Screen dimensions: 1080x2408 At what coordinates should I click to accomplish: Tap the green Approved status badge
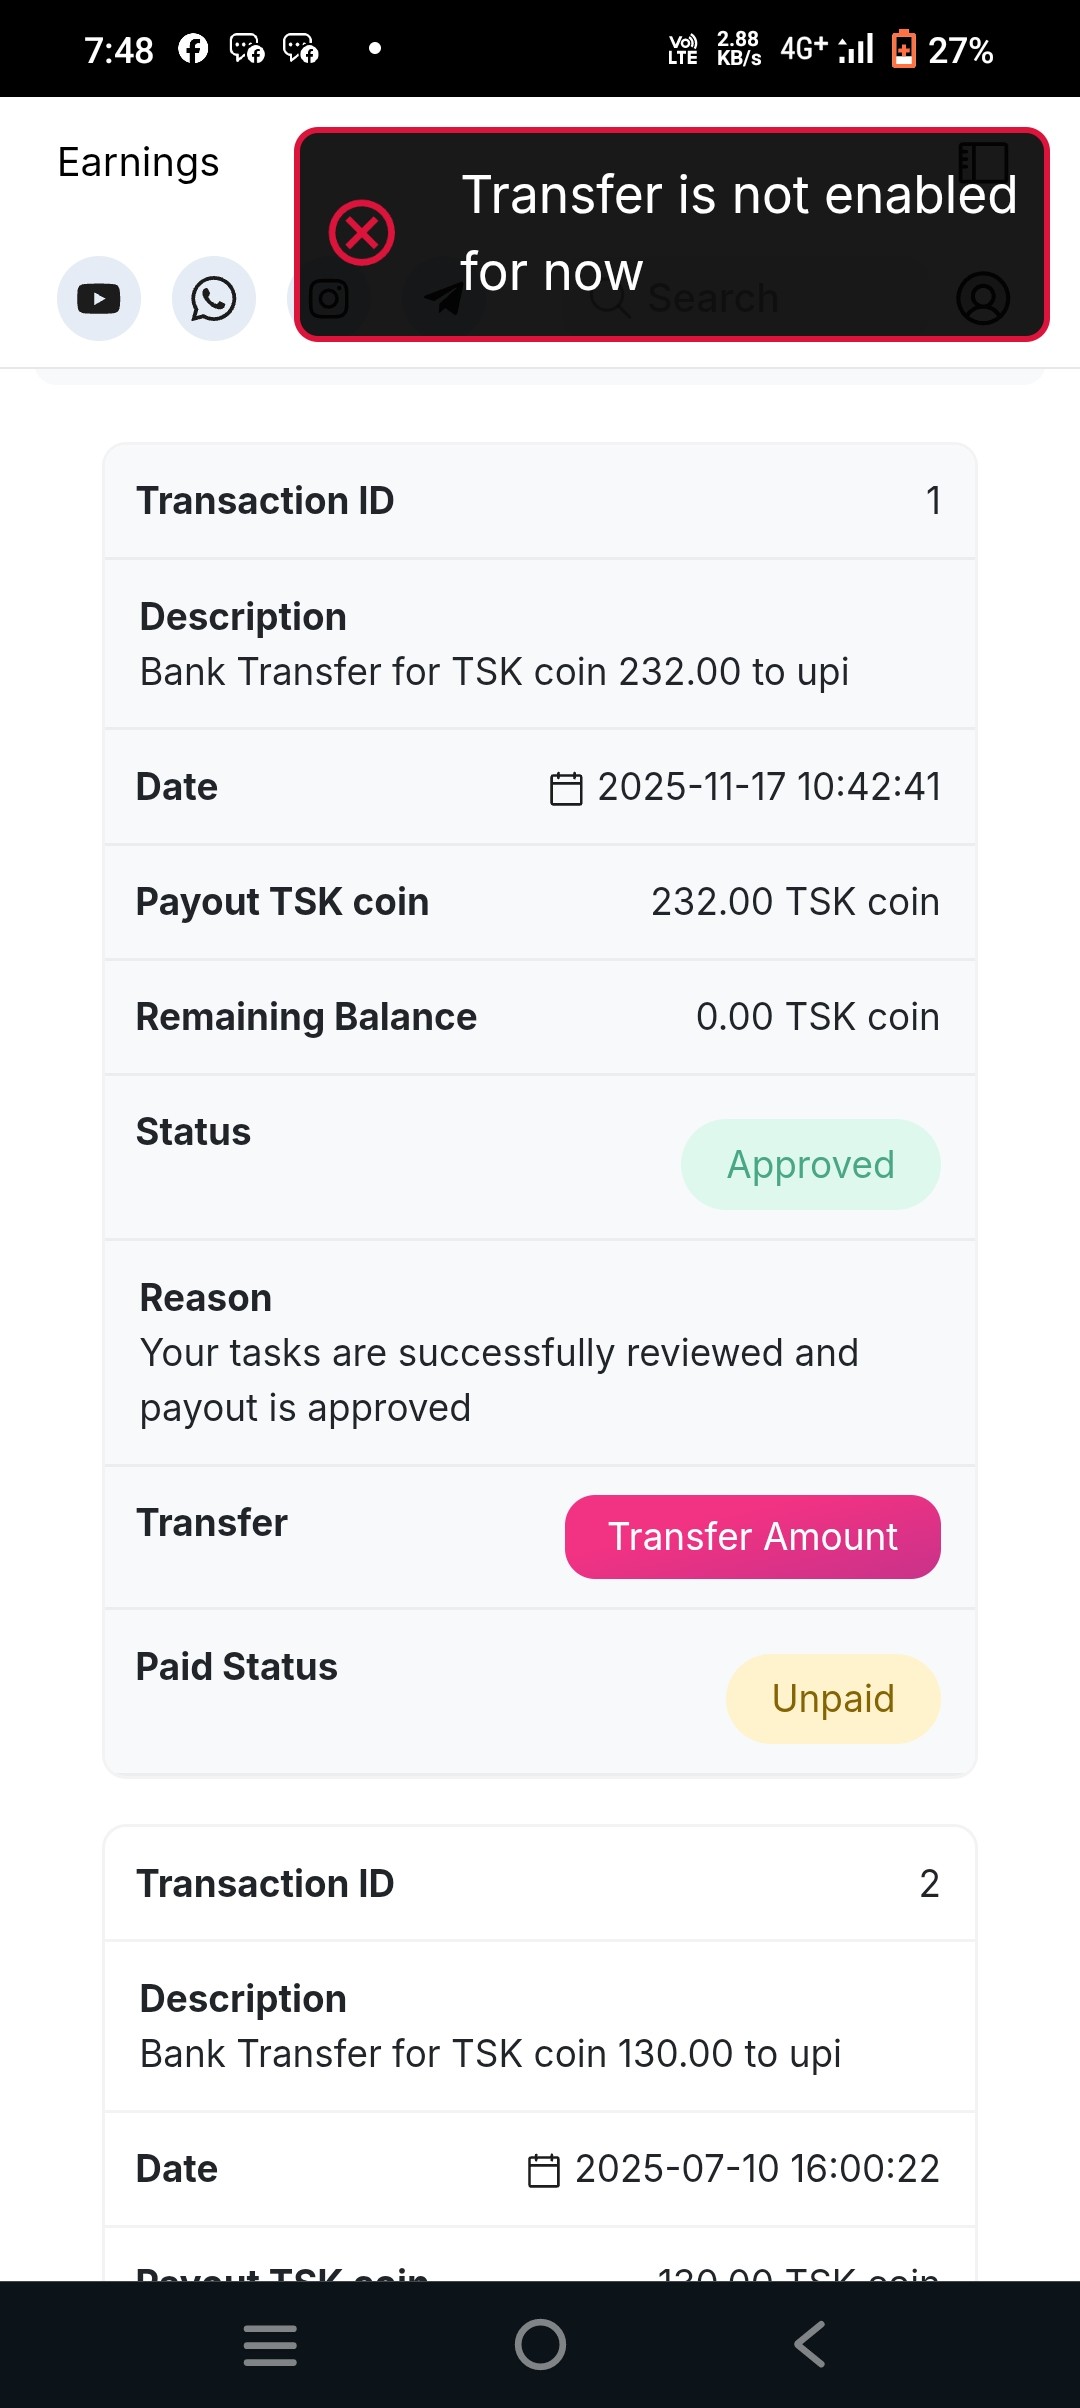point(810,1165)
